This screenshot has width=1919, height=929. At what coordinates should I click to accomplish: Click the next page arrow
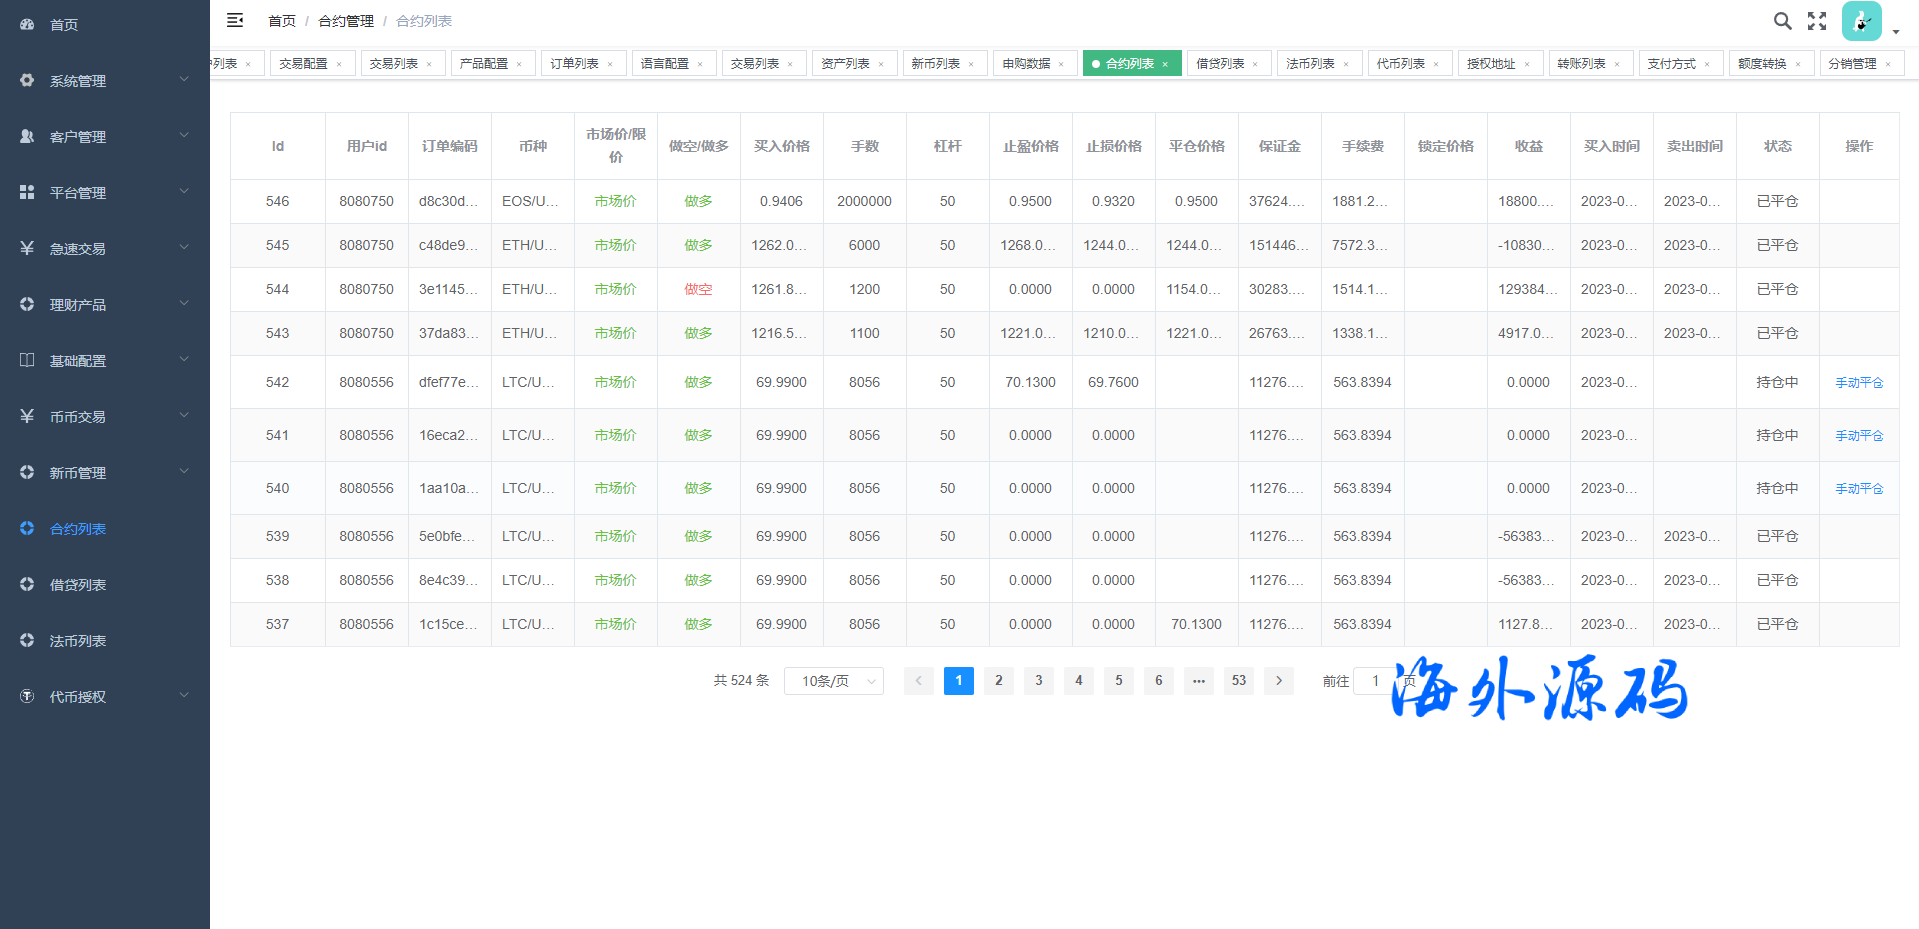[1278, 681]
